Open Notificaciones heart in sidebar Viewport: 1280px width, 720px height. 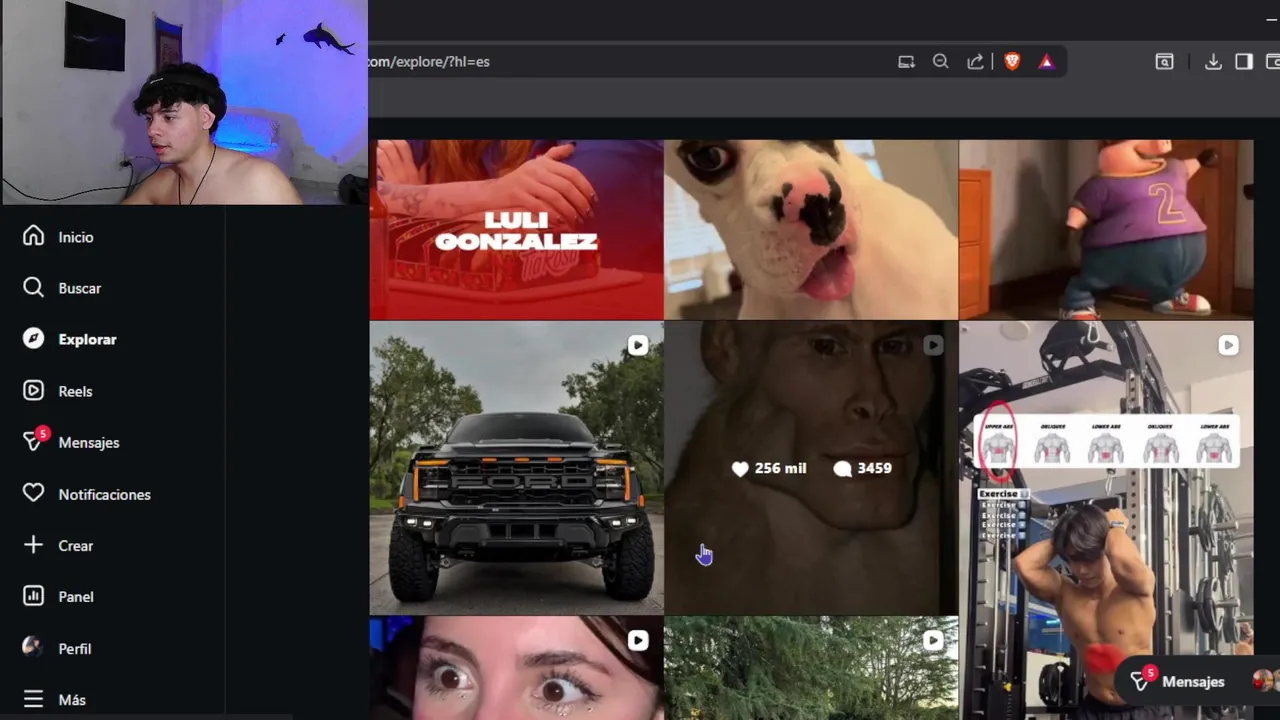[x=88, y=494]
